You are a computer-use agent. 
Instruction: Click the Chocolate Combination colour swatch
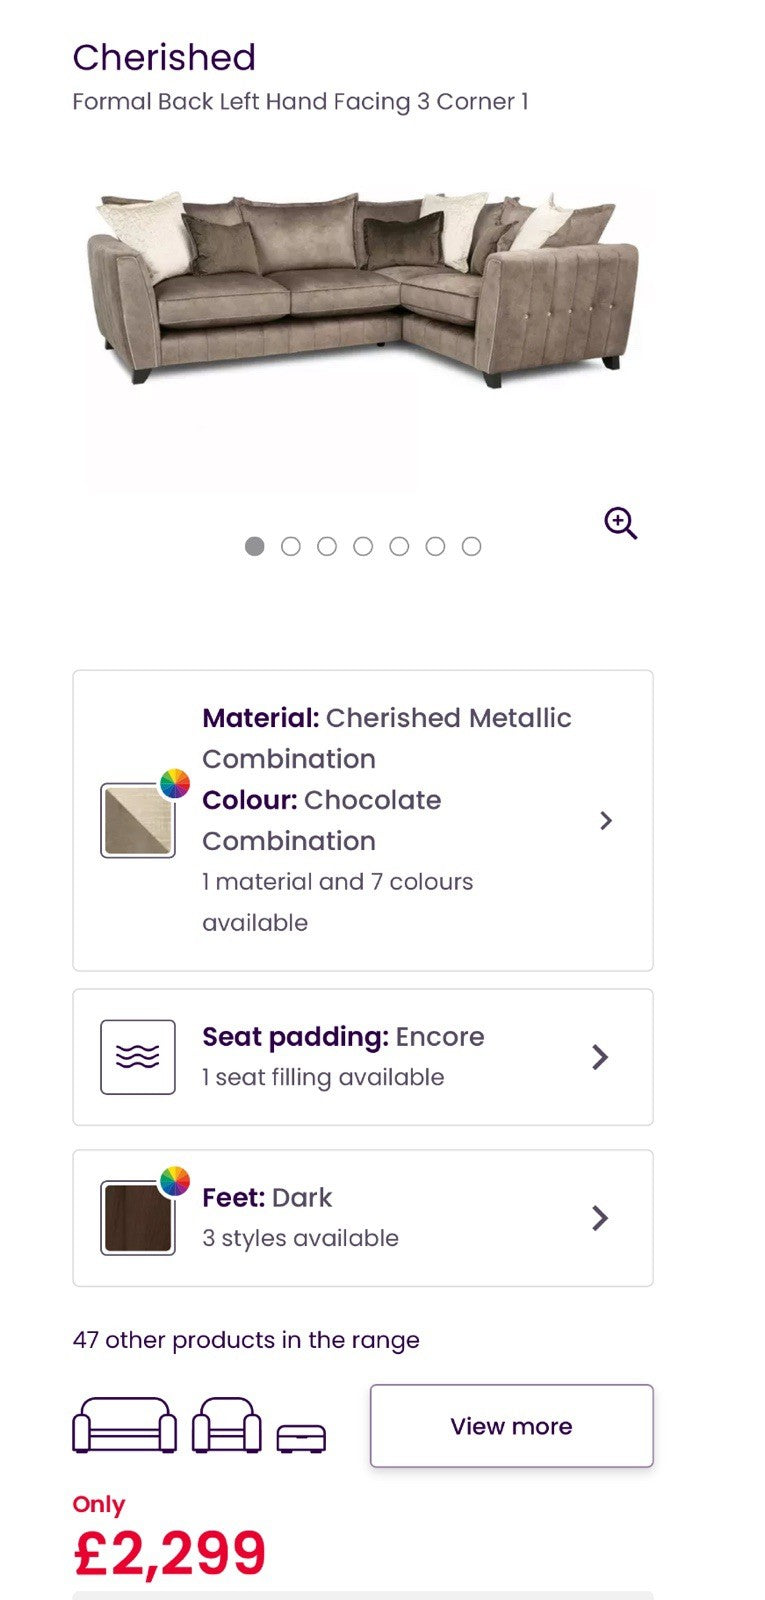point(136,822)
